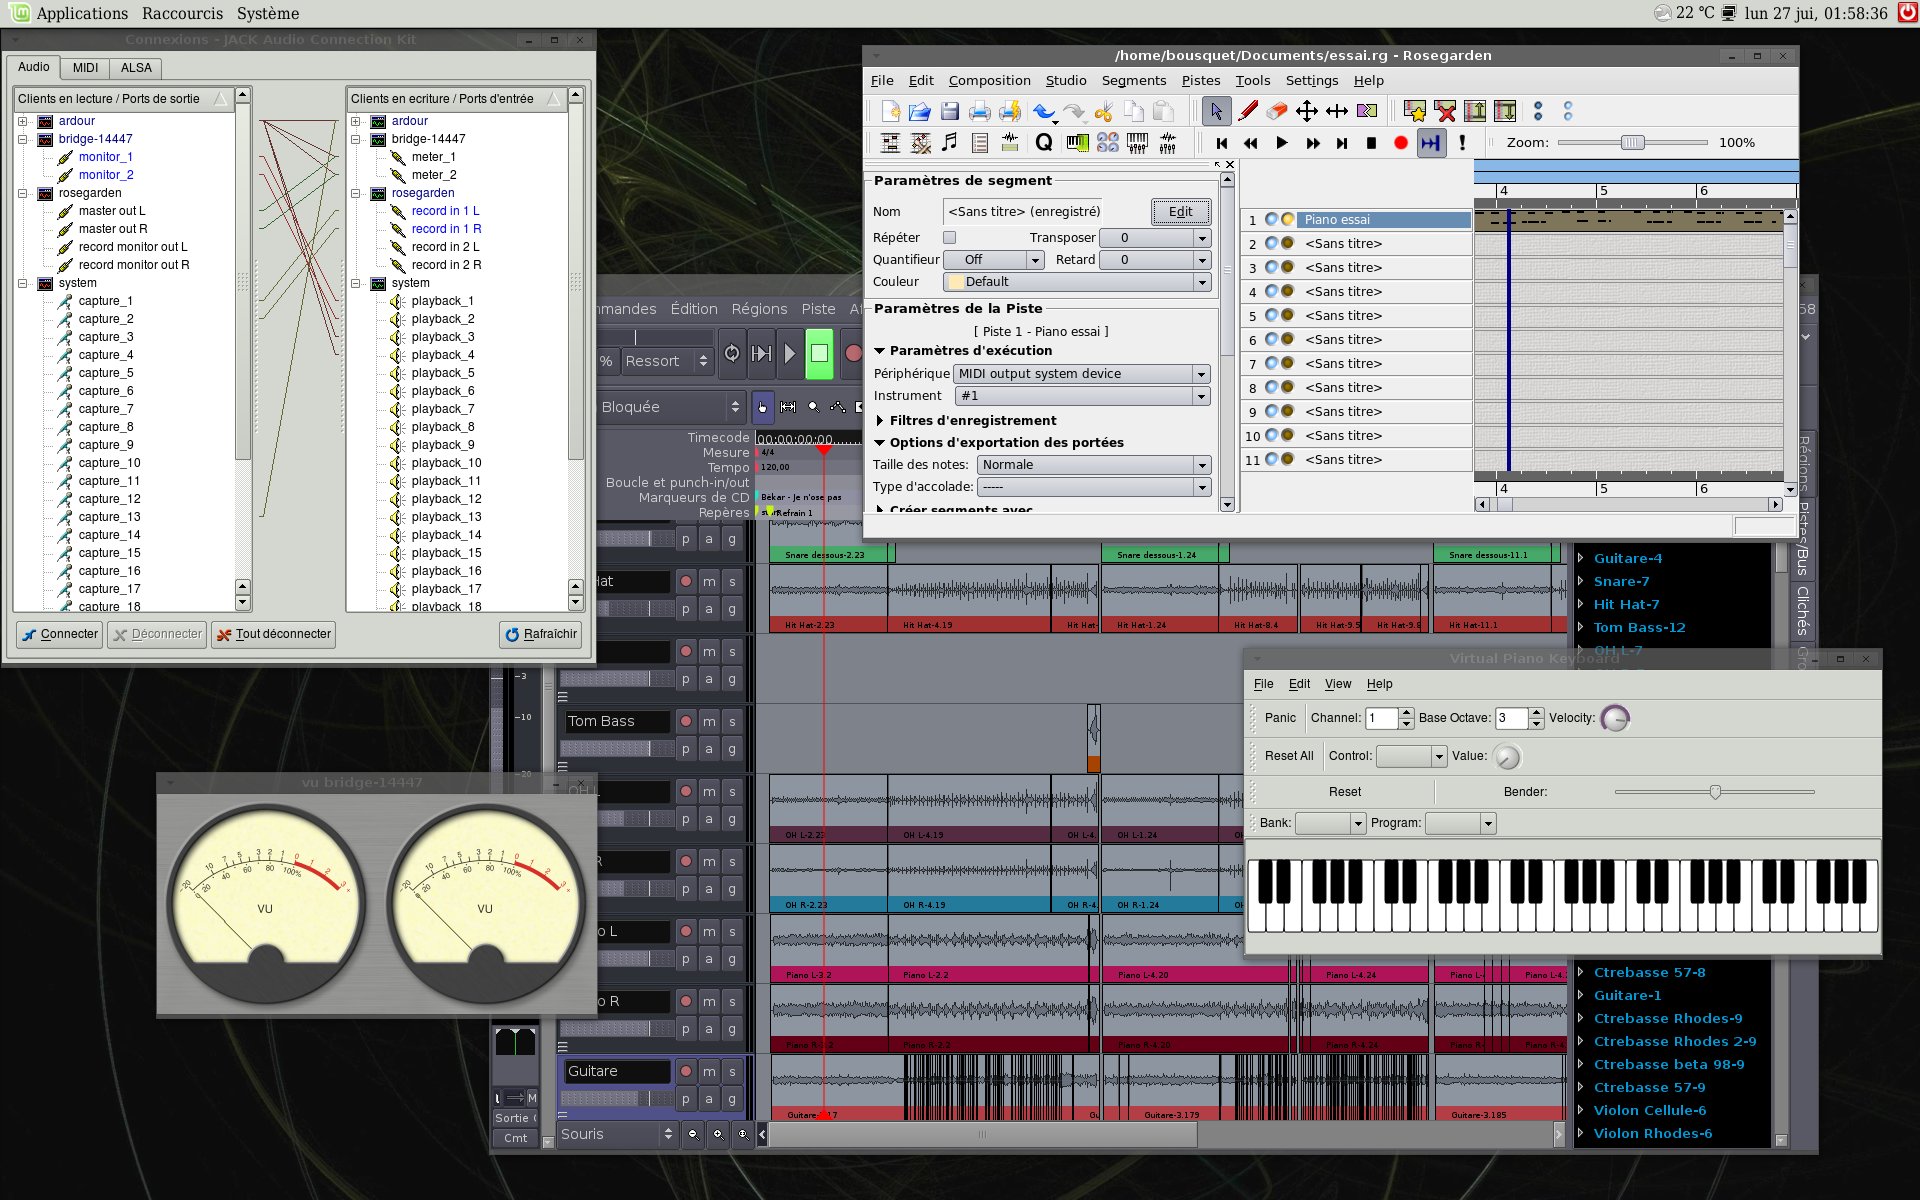Image resolution: width=1920 pixels, height=1200 pixels.
Task: Collapse the rosegarden output ports tree node
Action: point(22,193)
